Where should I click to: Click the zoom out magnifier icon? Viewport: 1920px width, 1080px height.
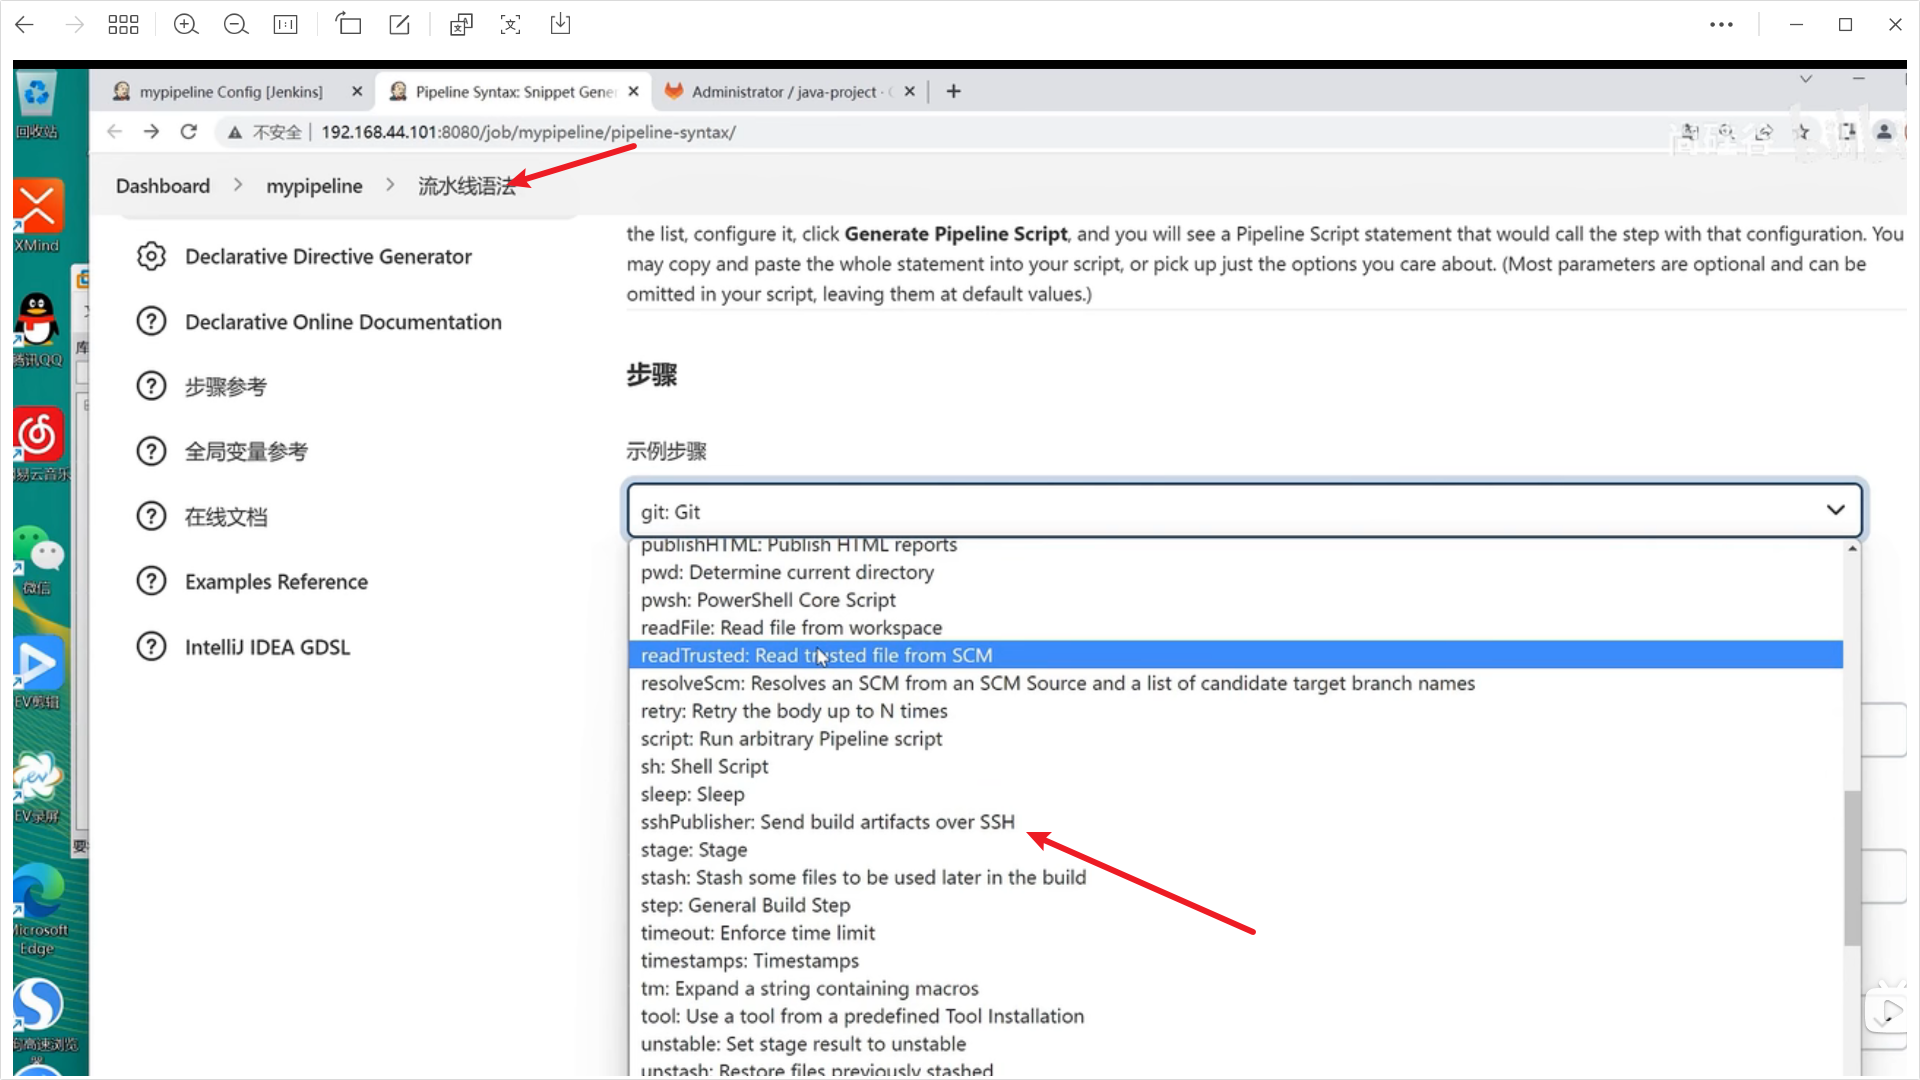[236, 25]
